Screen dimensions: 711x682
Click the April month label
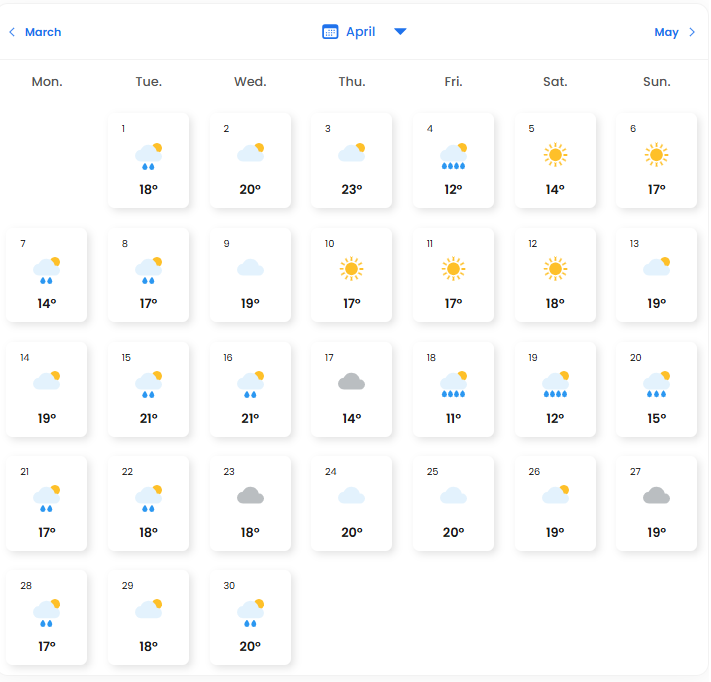click(x=360, y=32)
